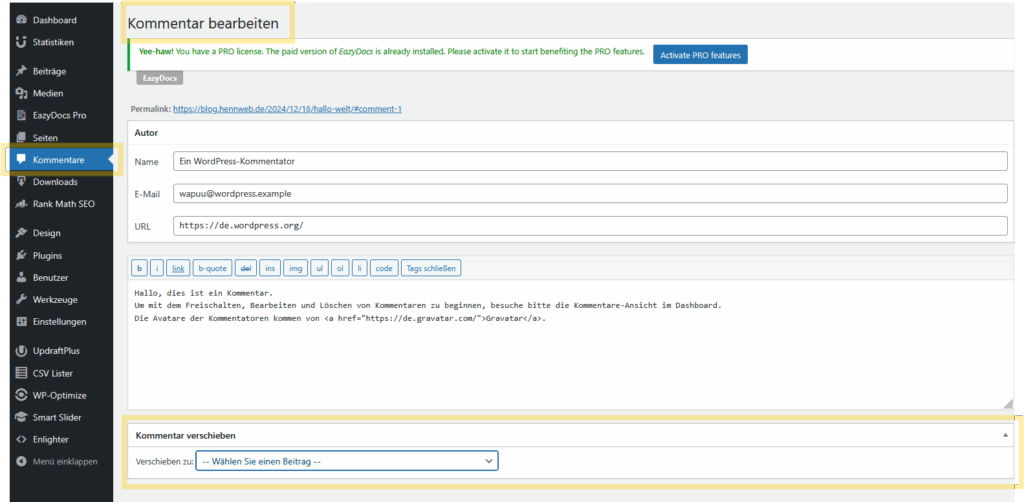Open the comment permalink URL

(287, 108)
